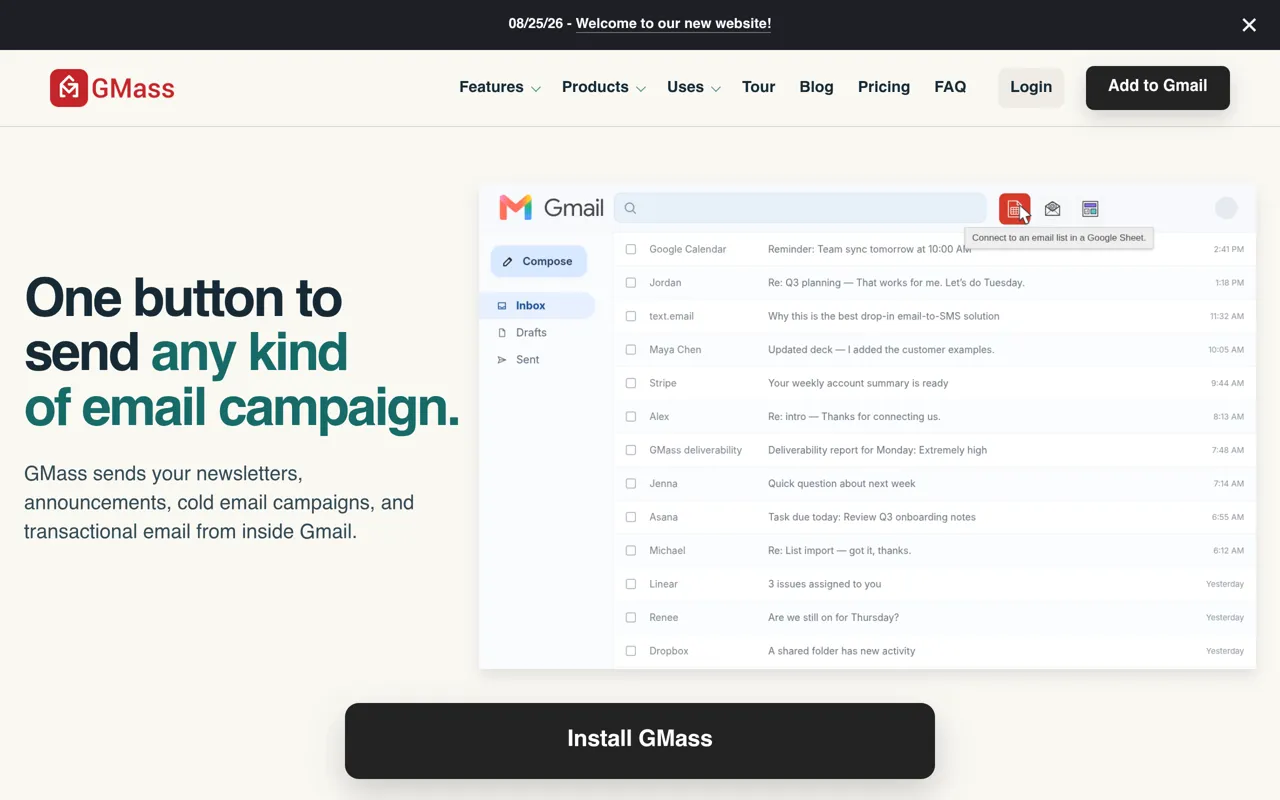Click the envelope icon in Gmail toolbar
The image size is (1280, 800).
(1052, 209)
